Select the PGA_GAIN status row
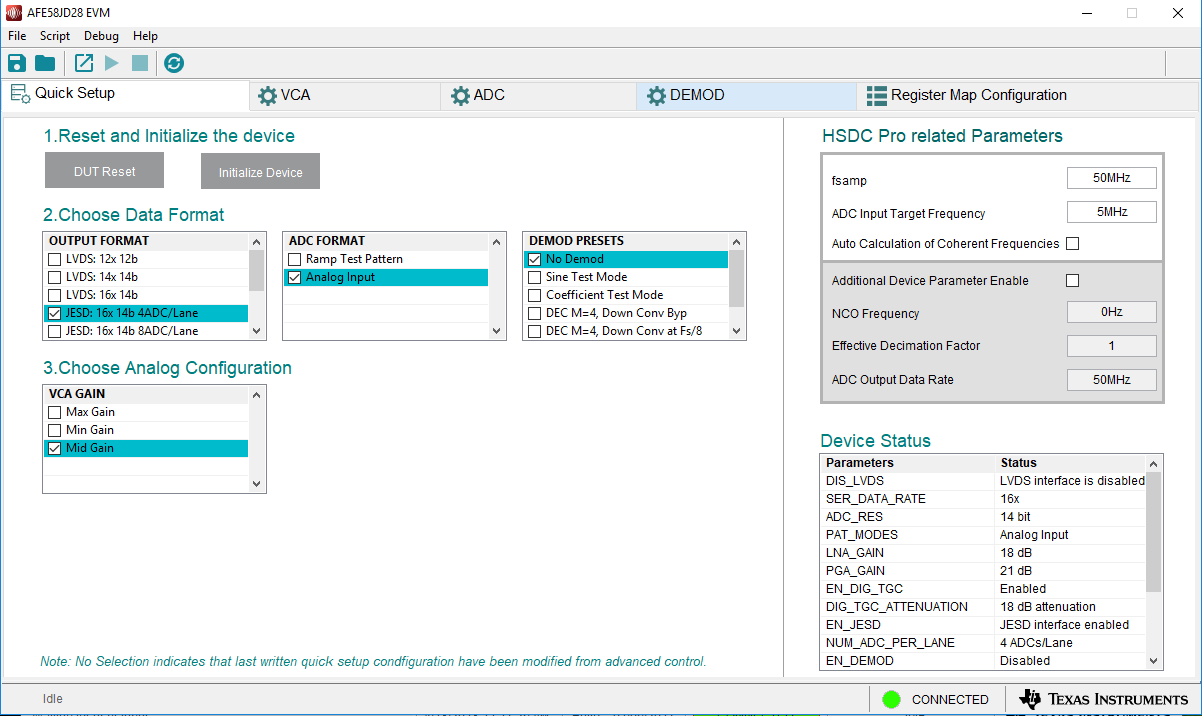This screenshot has height=716, width=1202. tap(983, 571)
